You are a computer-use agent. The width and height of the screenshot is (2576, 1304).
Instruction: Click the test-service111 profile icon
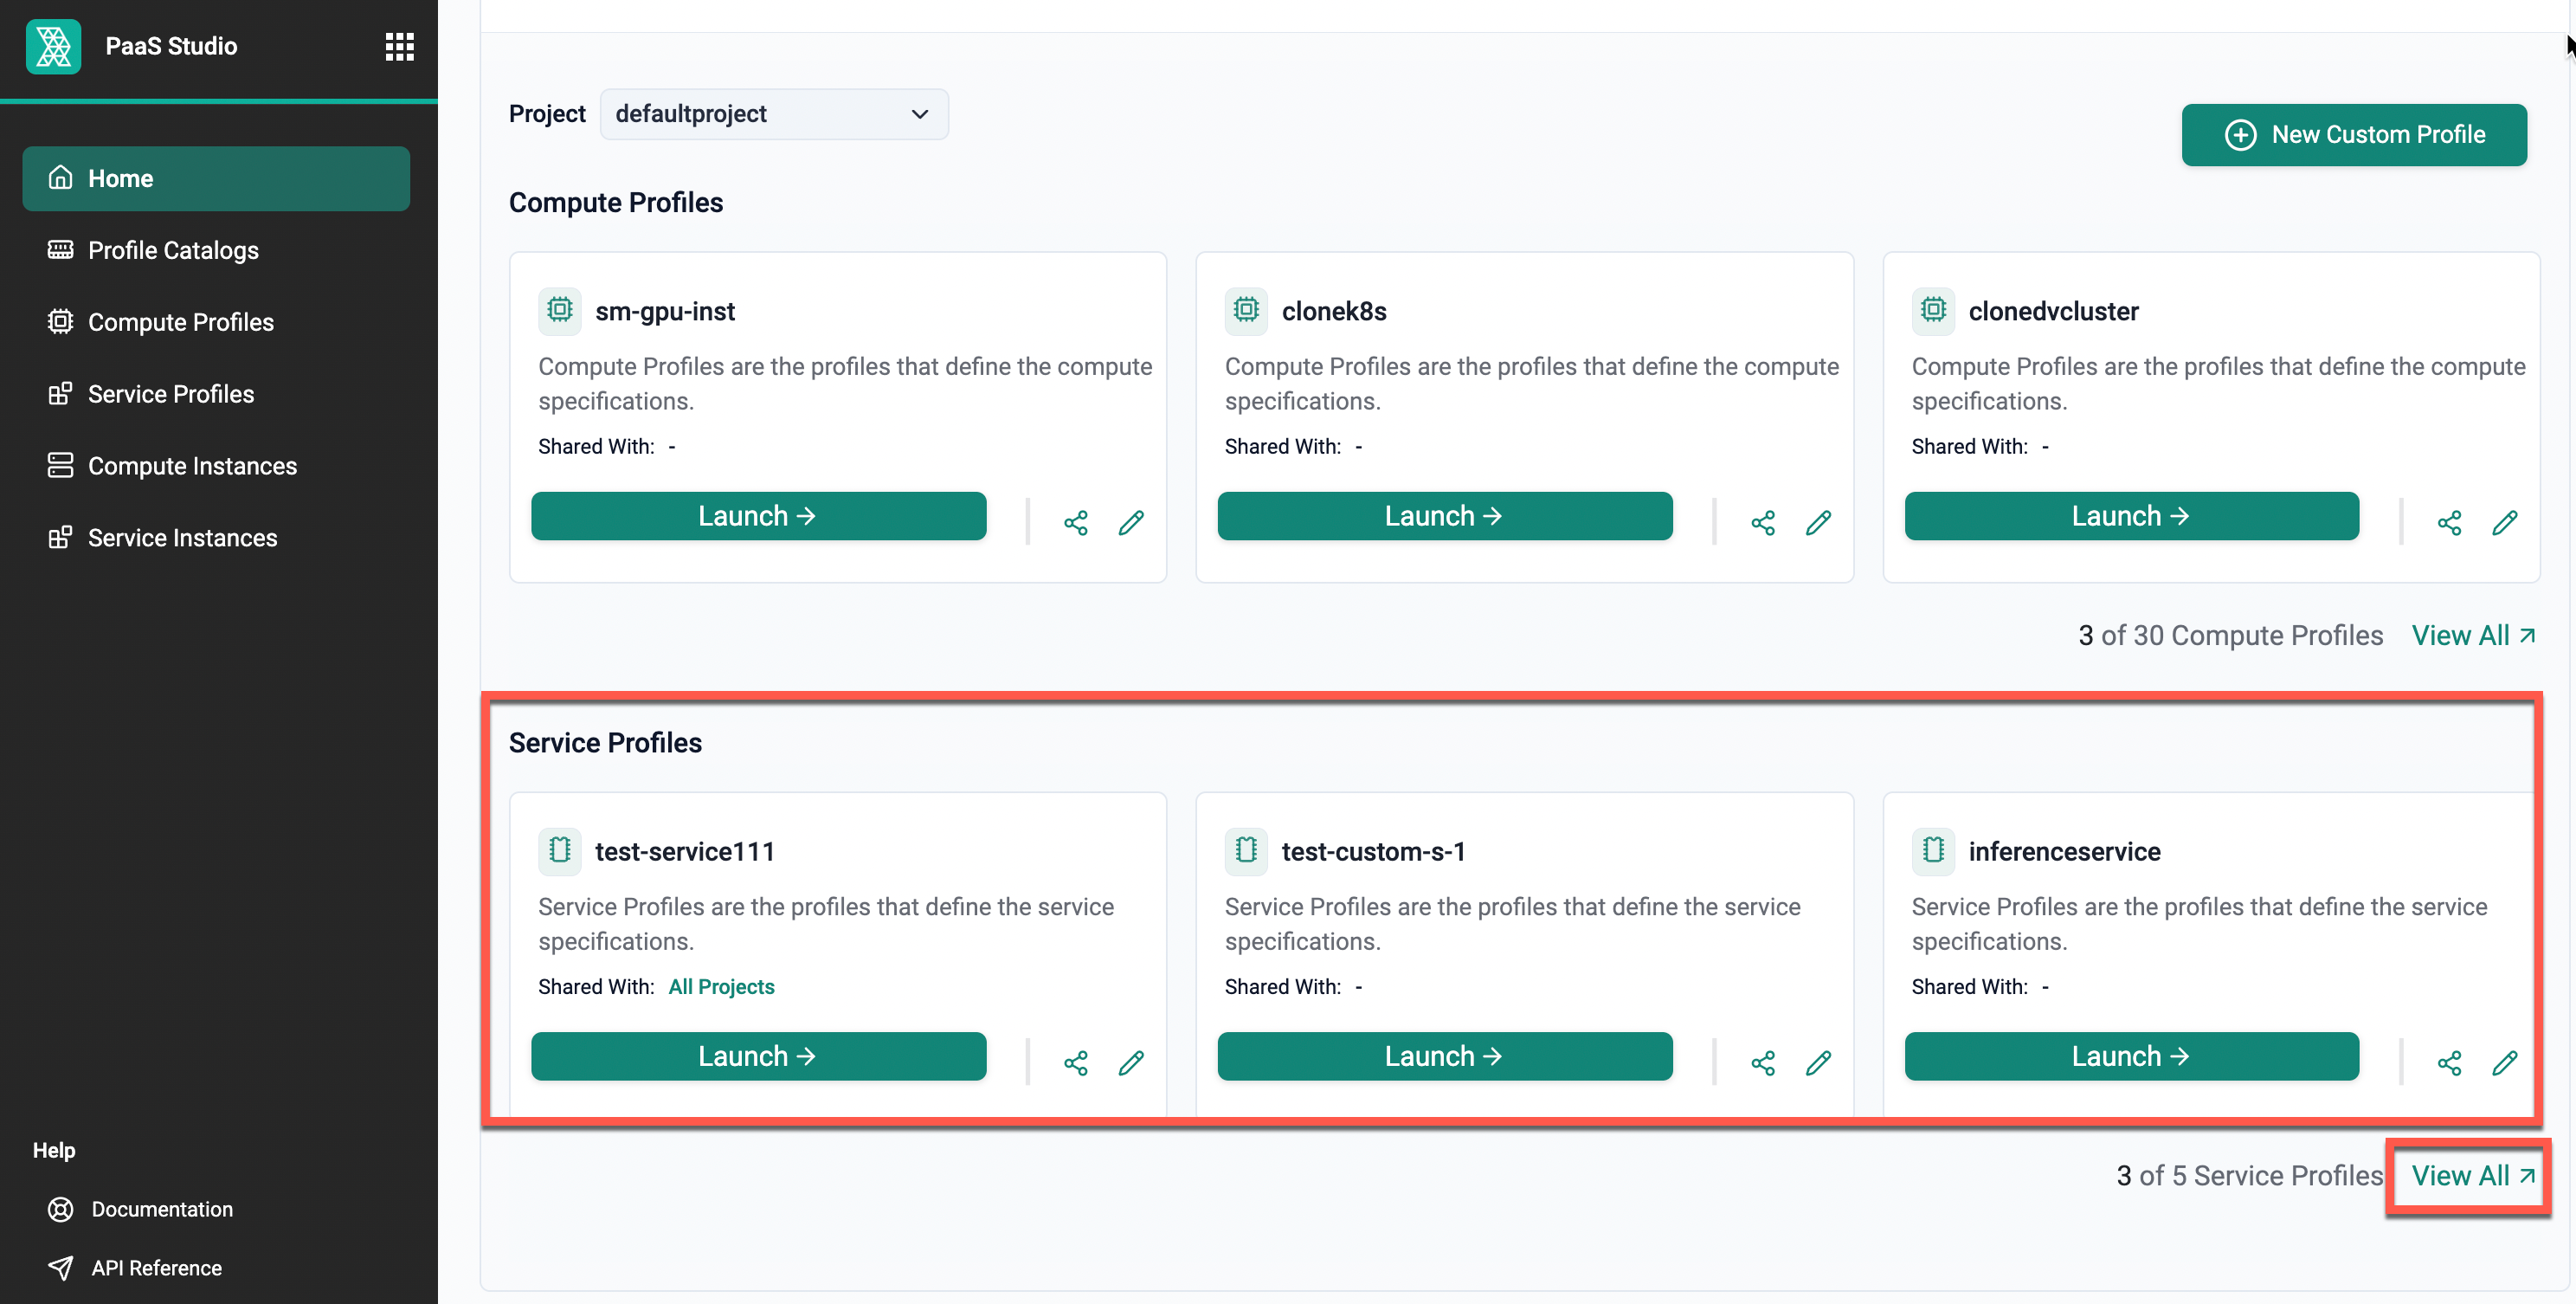[560, 850]
